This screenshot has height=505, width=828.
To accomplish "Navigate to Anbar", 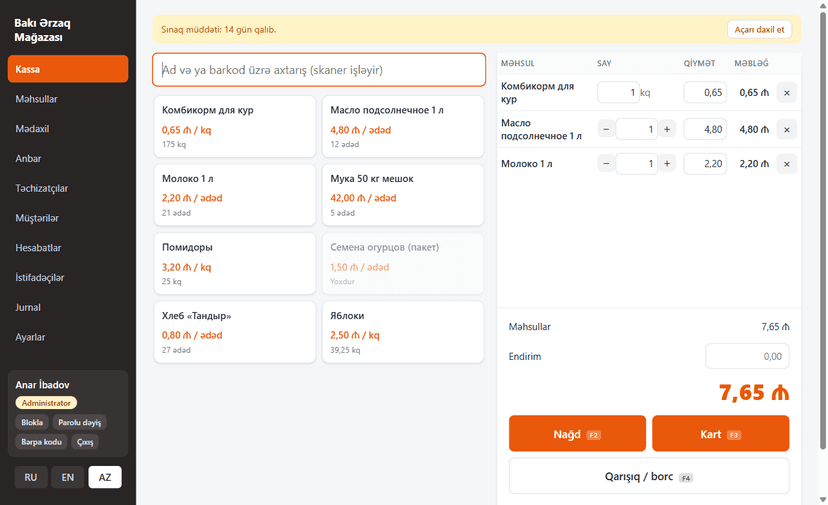I will point(68,158).
